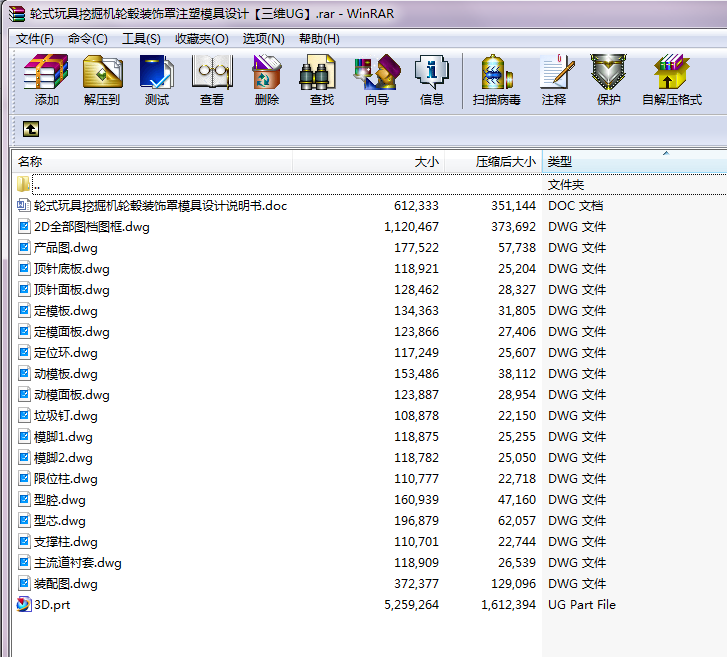Select file 模脚1.dwg
The width and height of the screenshot is (727, 657).
tap(63, 436)
